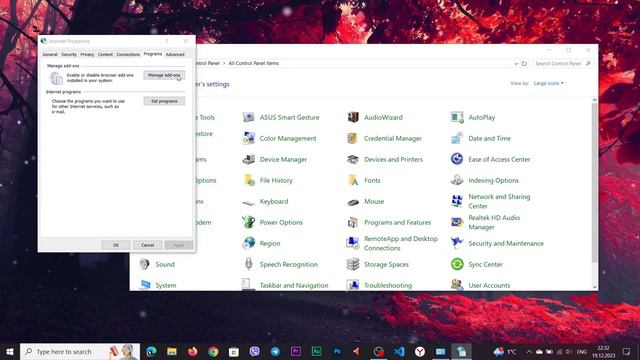The height and width of the screenshot is (360, 640).
Task: Click the taskbar search box
Action: (x=80, y=351)
